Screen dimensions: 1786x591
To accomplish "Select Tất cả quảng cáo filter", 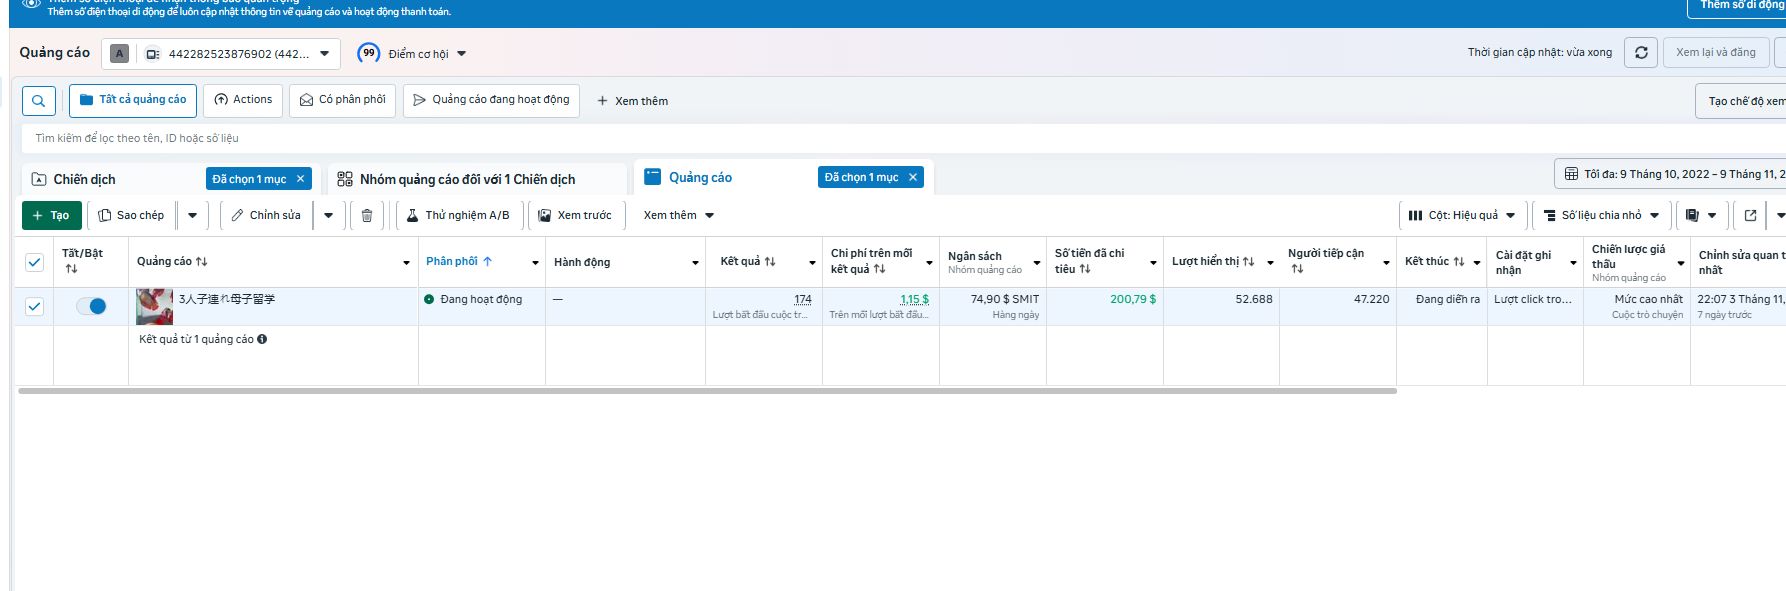I will point(133,100).
